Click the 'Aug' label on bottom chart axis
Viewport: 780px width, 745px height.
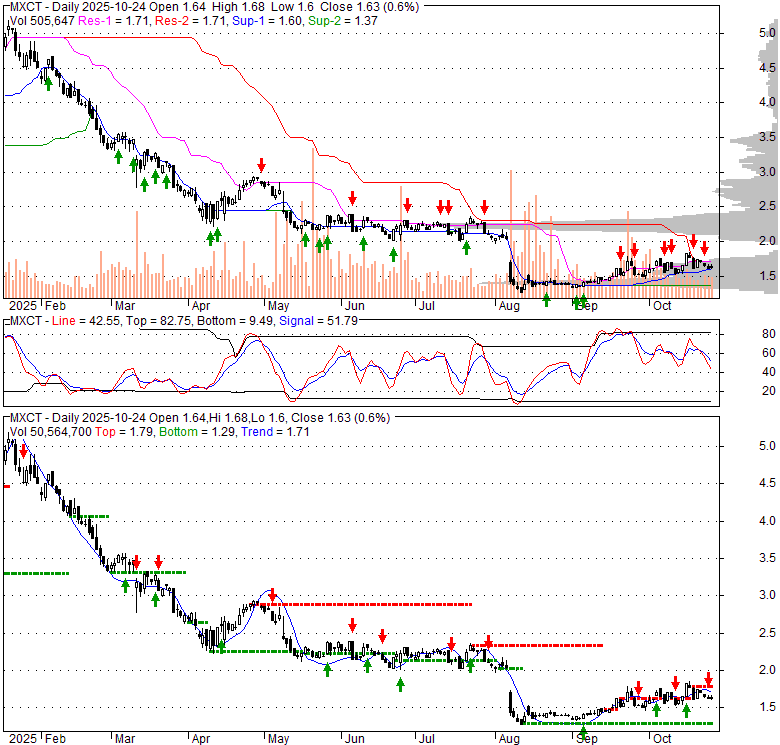[x=509, y=739]
